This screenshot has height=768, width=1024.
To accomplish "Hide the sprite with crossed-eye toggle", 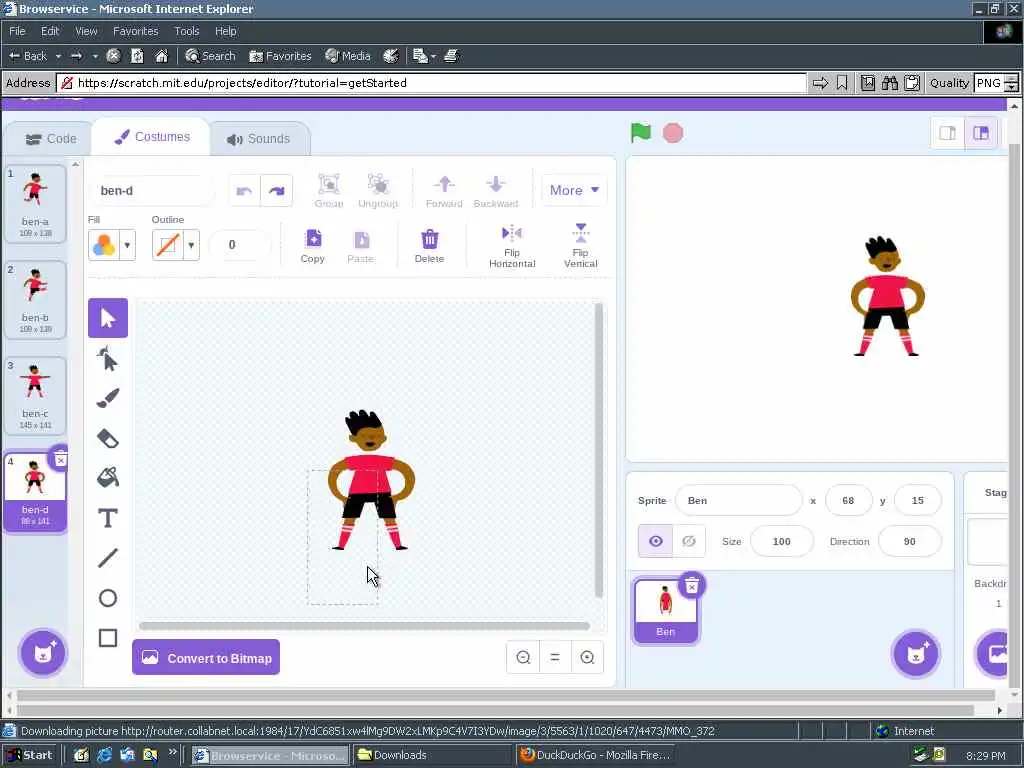I will click(689, 541).
